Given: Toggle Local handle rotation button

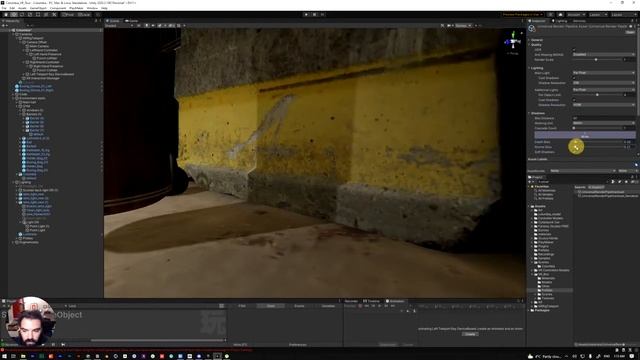Looking at the screenshot, I should click(x=84, y=15).
